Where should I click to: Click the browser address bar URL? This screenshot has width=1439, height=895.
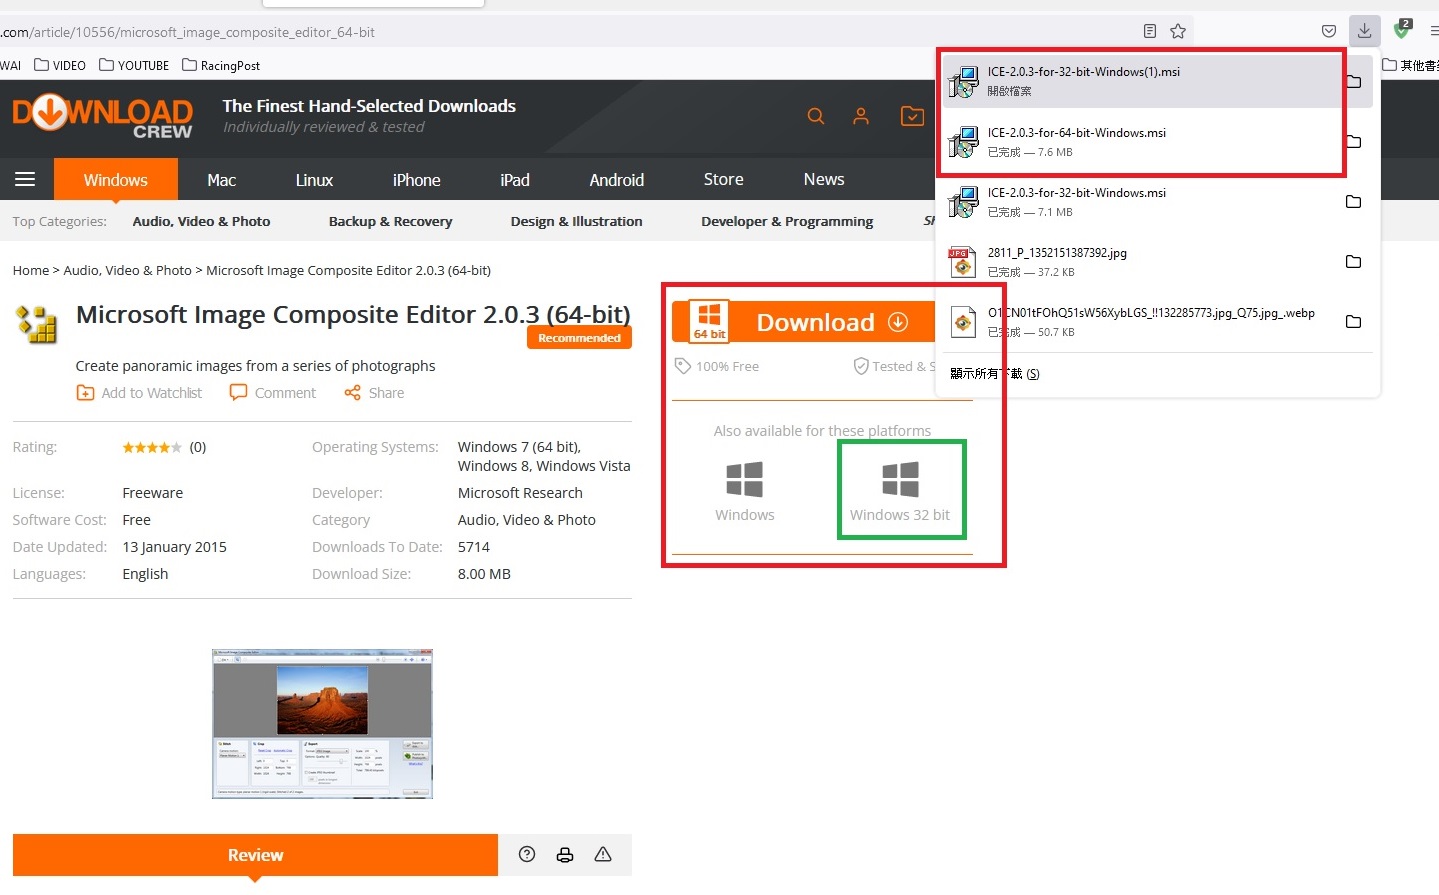click(188, 32)
